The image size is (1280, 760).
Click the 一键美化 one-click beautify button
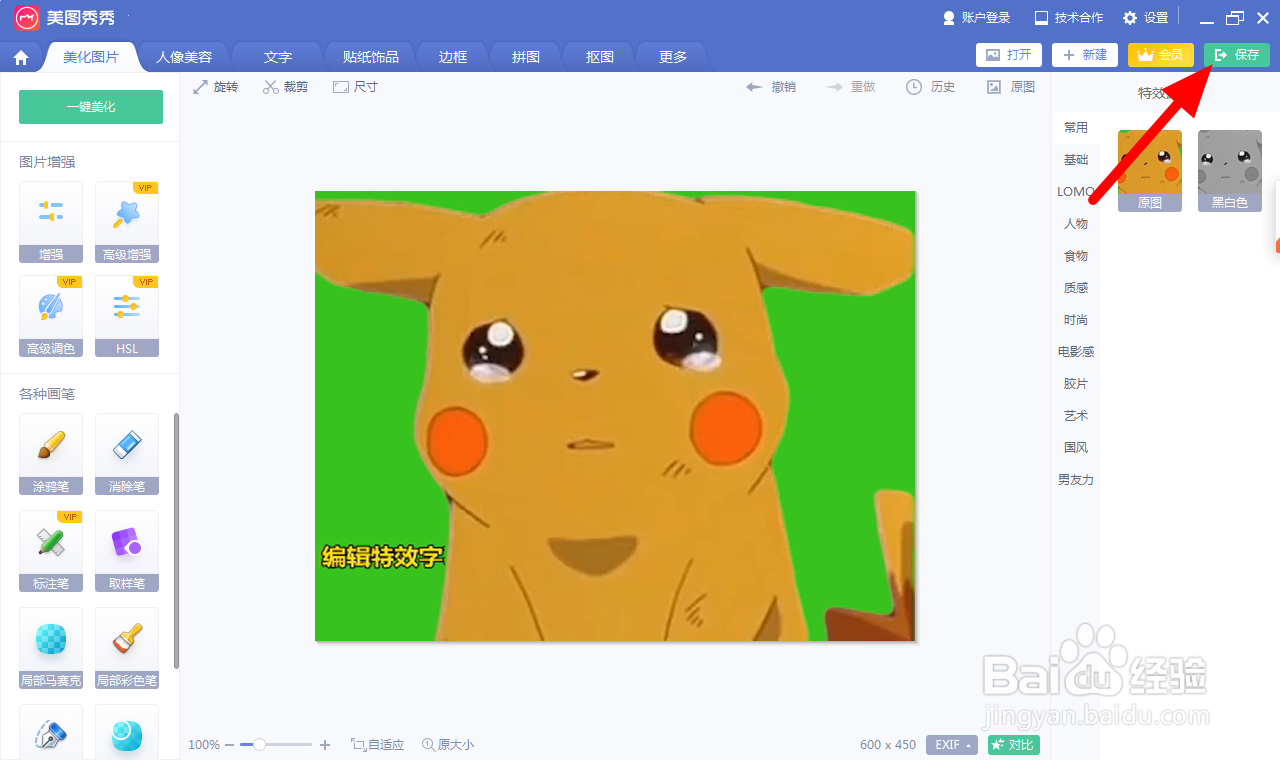90,106
